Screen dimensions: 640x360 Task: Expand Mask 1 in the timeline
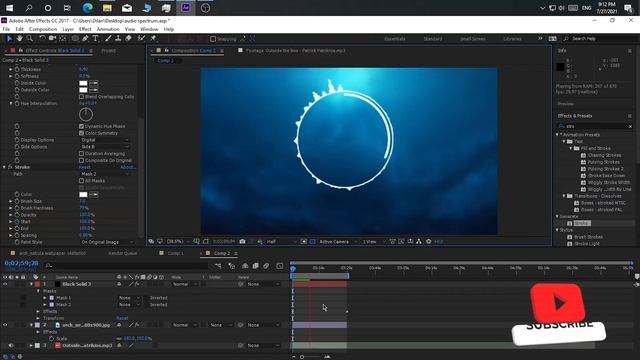pos(45,298)
